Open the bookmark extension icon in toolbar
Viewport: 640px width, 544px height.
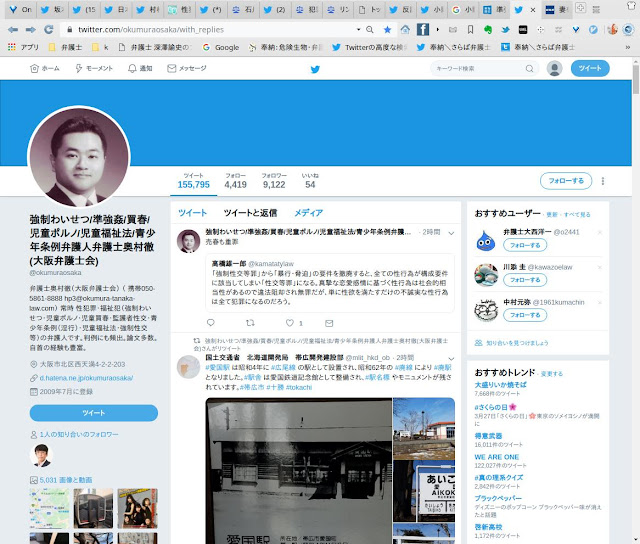pyautogui.click(x=470, y=29)
